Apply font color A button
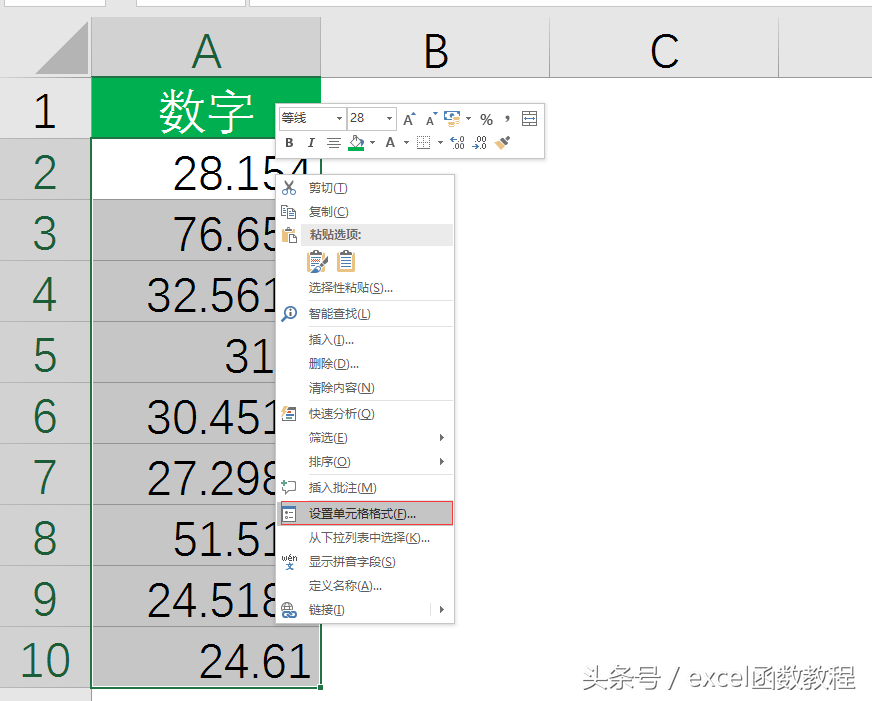The image size is (872, 701). 390,143
